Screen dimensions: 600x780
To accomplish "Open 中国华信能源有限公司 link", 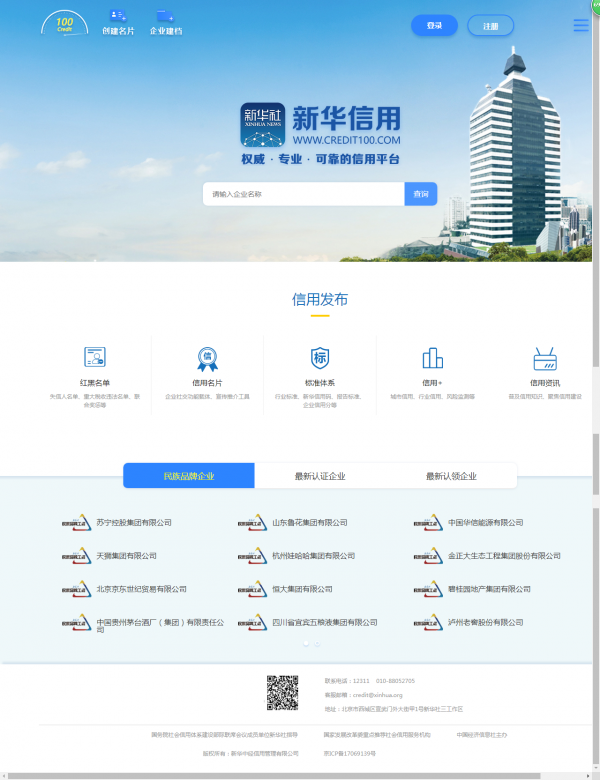I will pos(486,523).
